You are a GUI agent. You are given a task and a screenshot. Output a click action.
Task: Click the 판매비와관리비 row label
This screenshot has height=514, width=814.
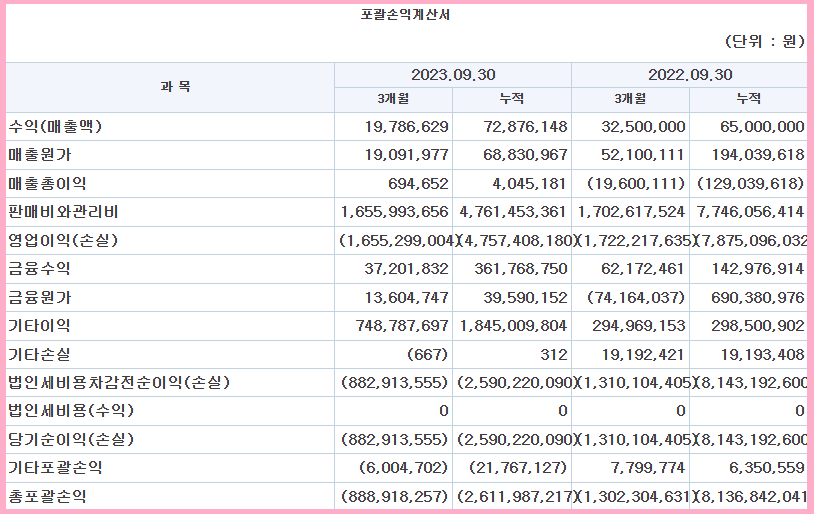click(63, 212)
